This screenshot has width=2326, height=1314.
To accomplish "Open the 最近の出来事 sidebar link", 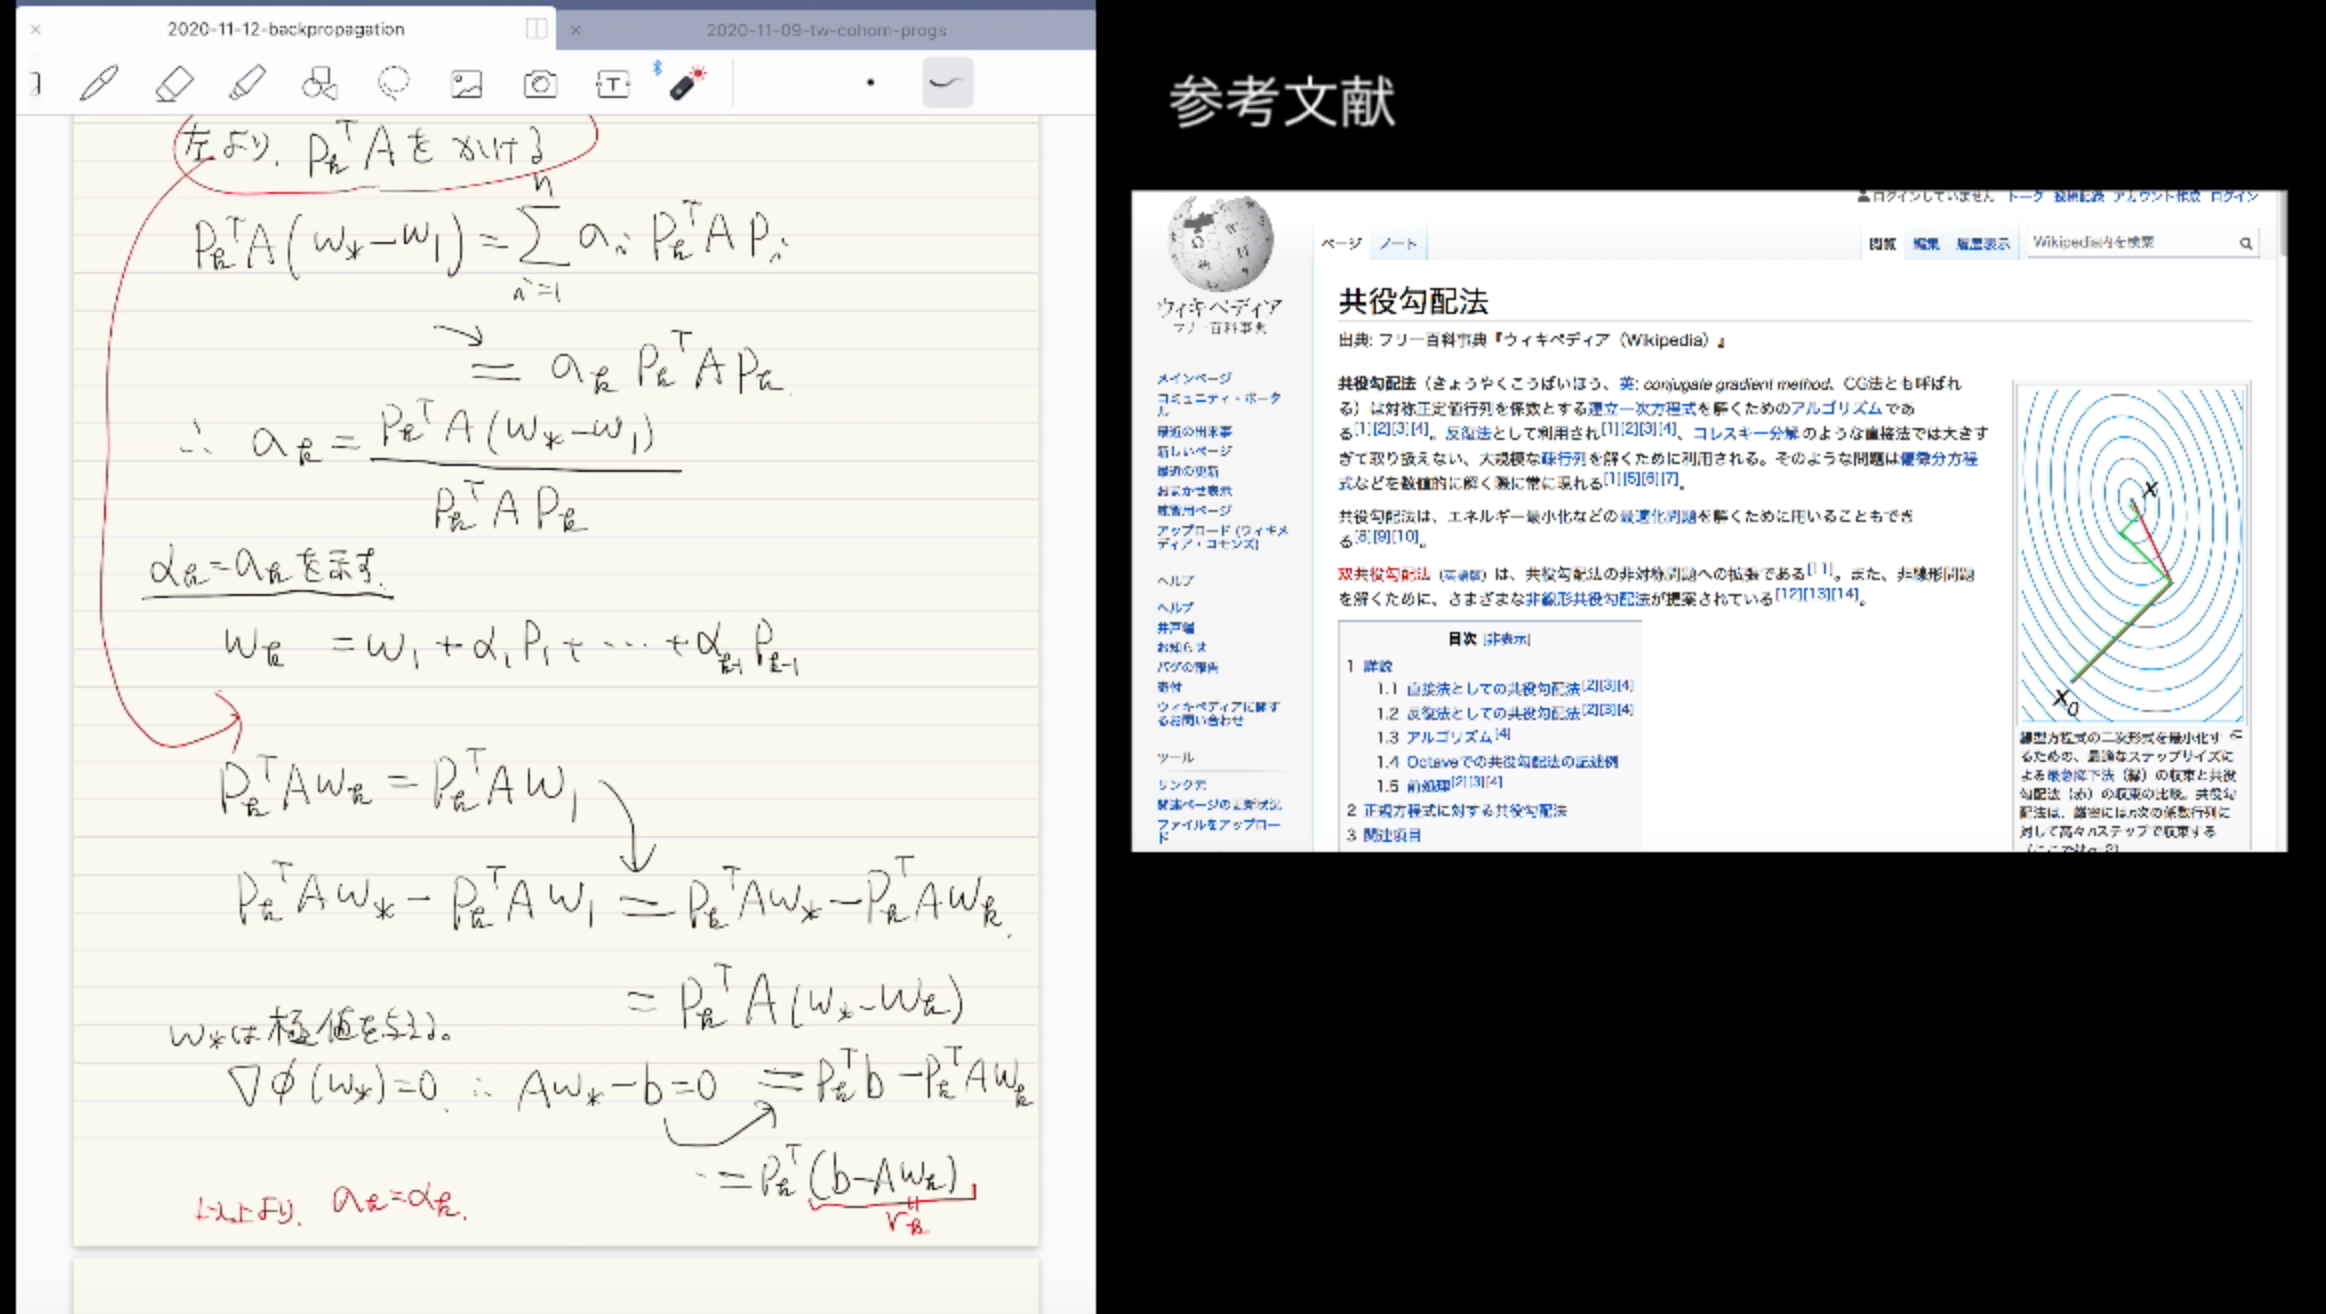I will point(1194,431).
